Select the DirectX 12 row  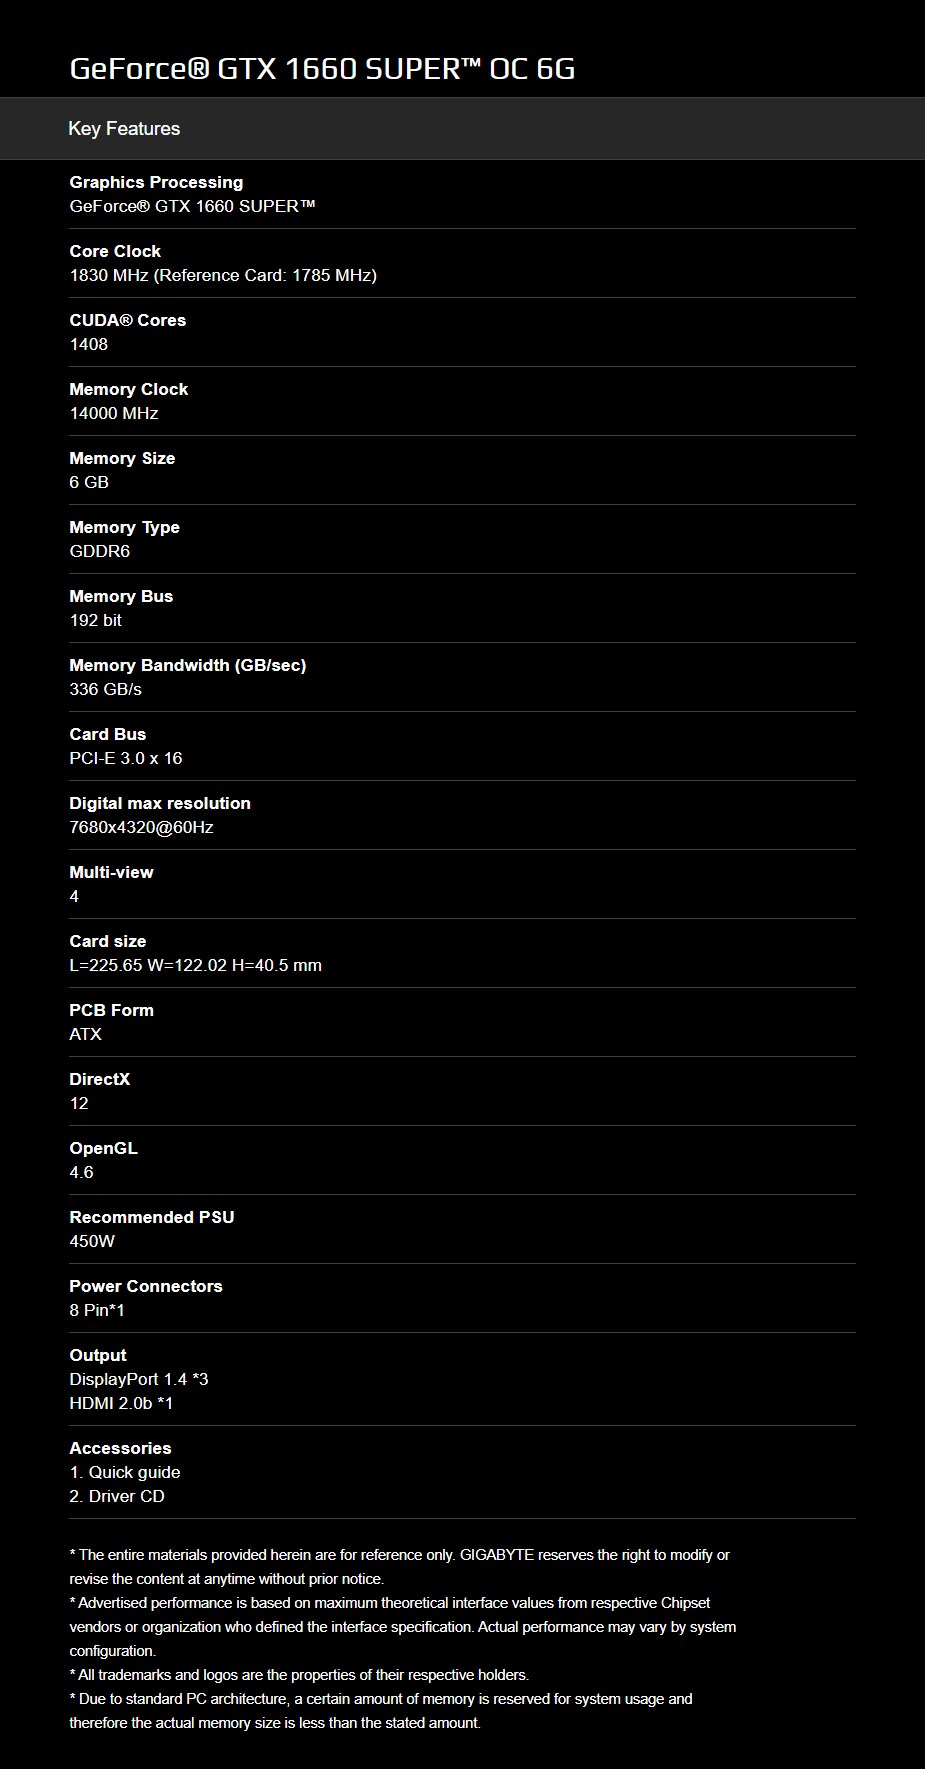point(462,1091)
